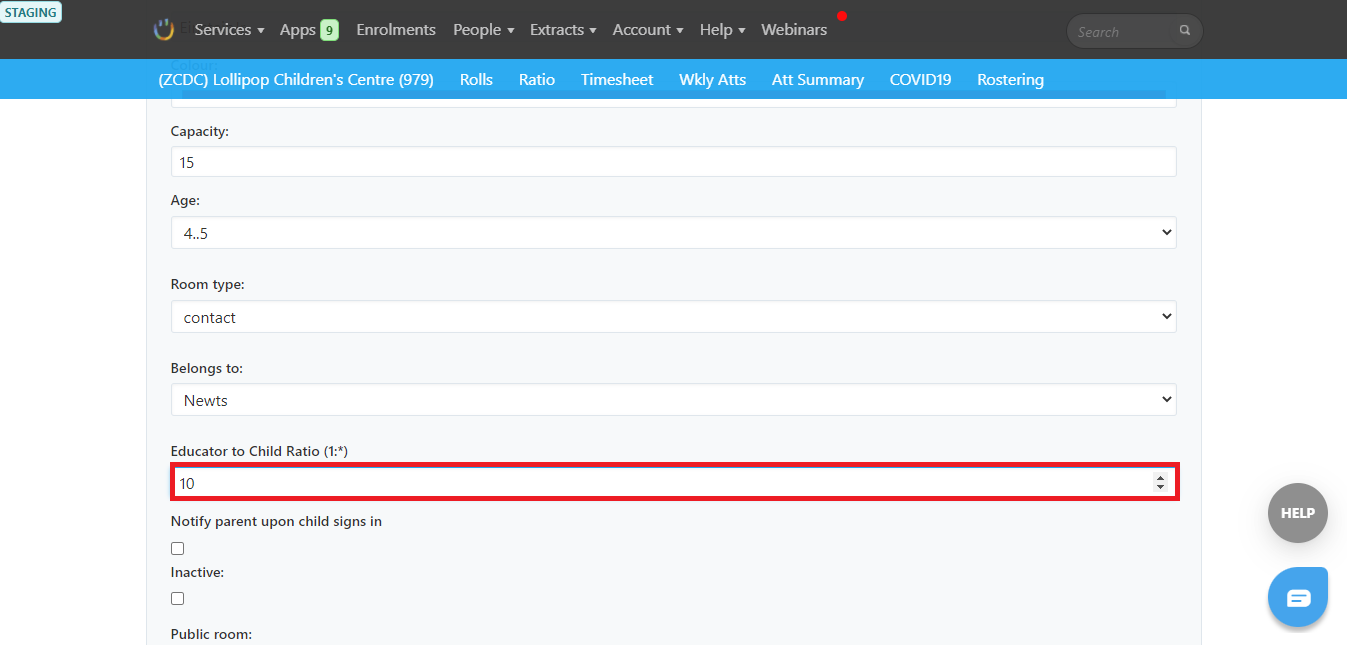The image size is (1347, 645).
Task: Open the Apps badge showing 9
Action: [x=329, y=30]
